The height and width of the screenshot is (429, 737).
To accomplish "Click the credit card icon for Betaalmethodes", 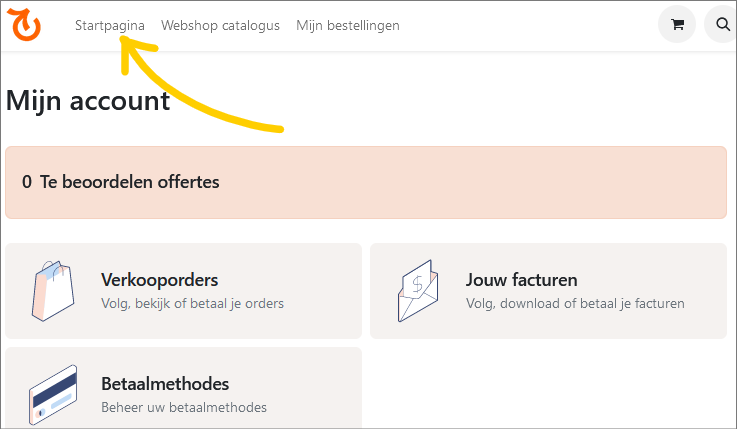I will point(54,394).
